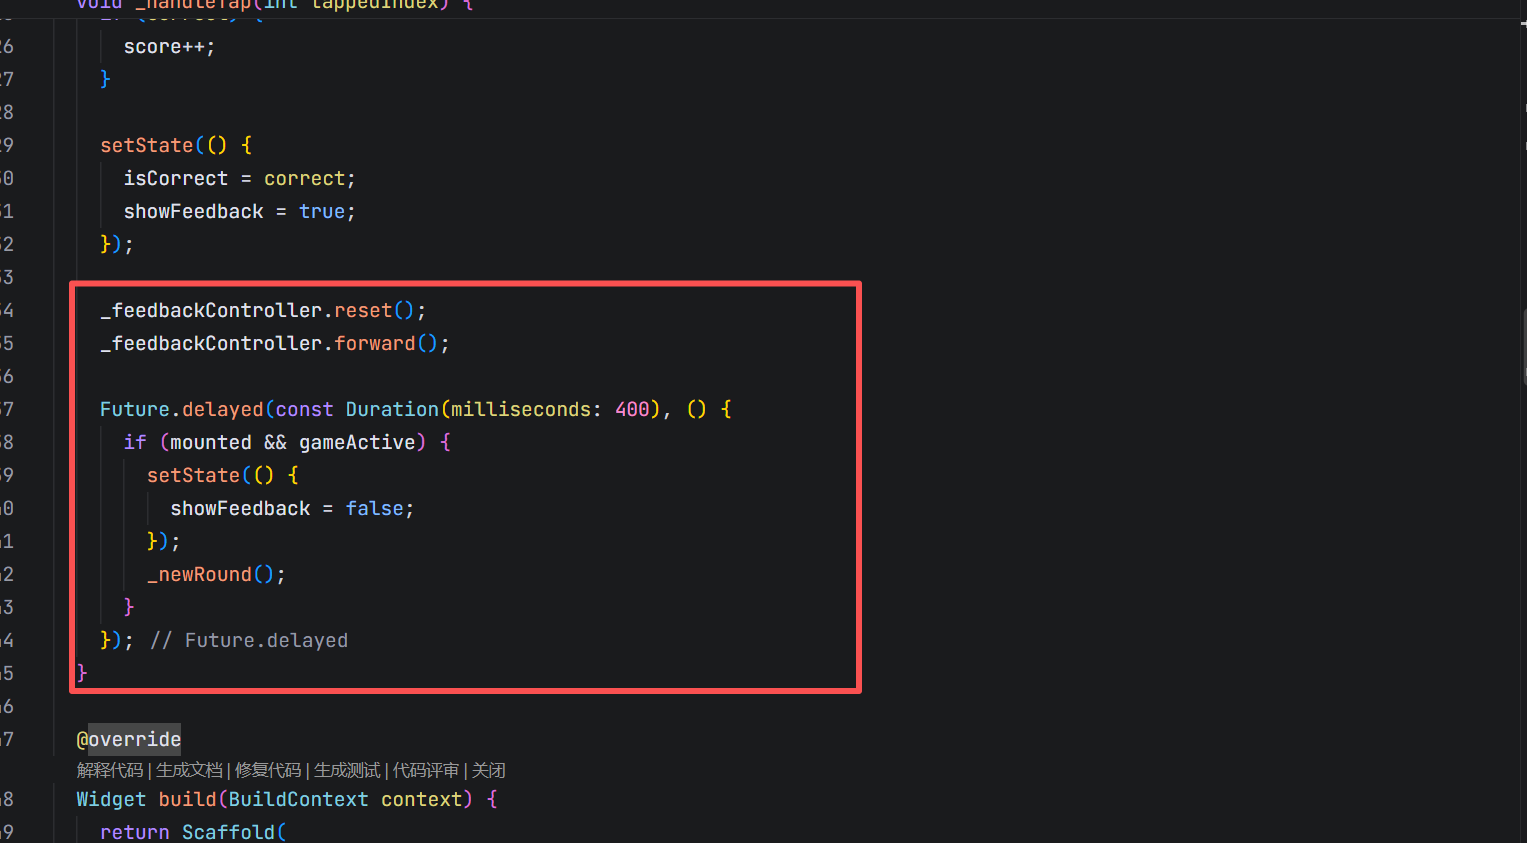Click the 生成文档 code lens link
This screenshot has height=843, width=1527.
(x=189, y=770)
